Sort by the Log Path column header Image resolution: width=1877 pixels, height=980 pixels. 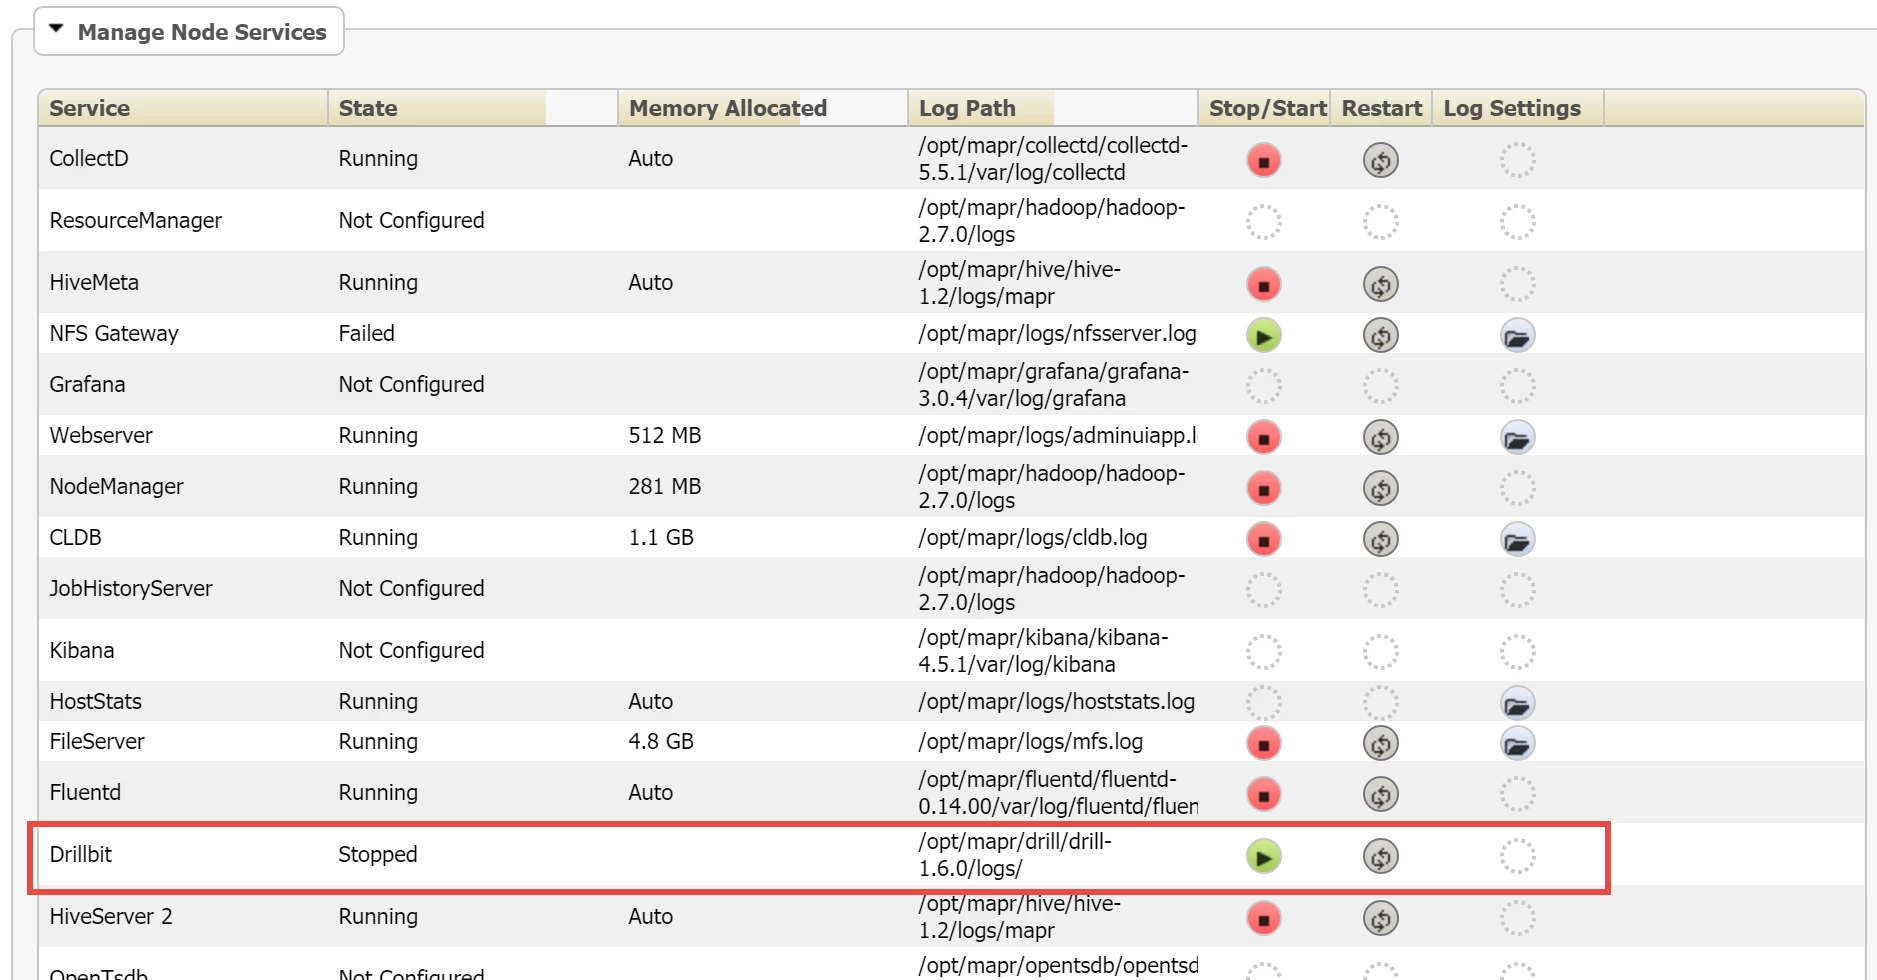(1052, 108)
